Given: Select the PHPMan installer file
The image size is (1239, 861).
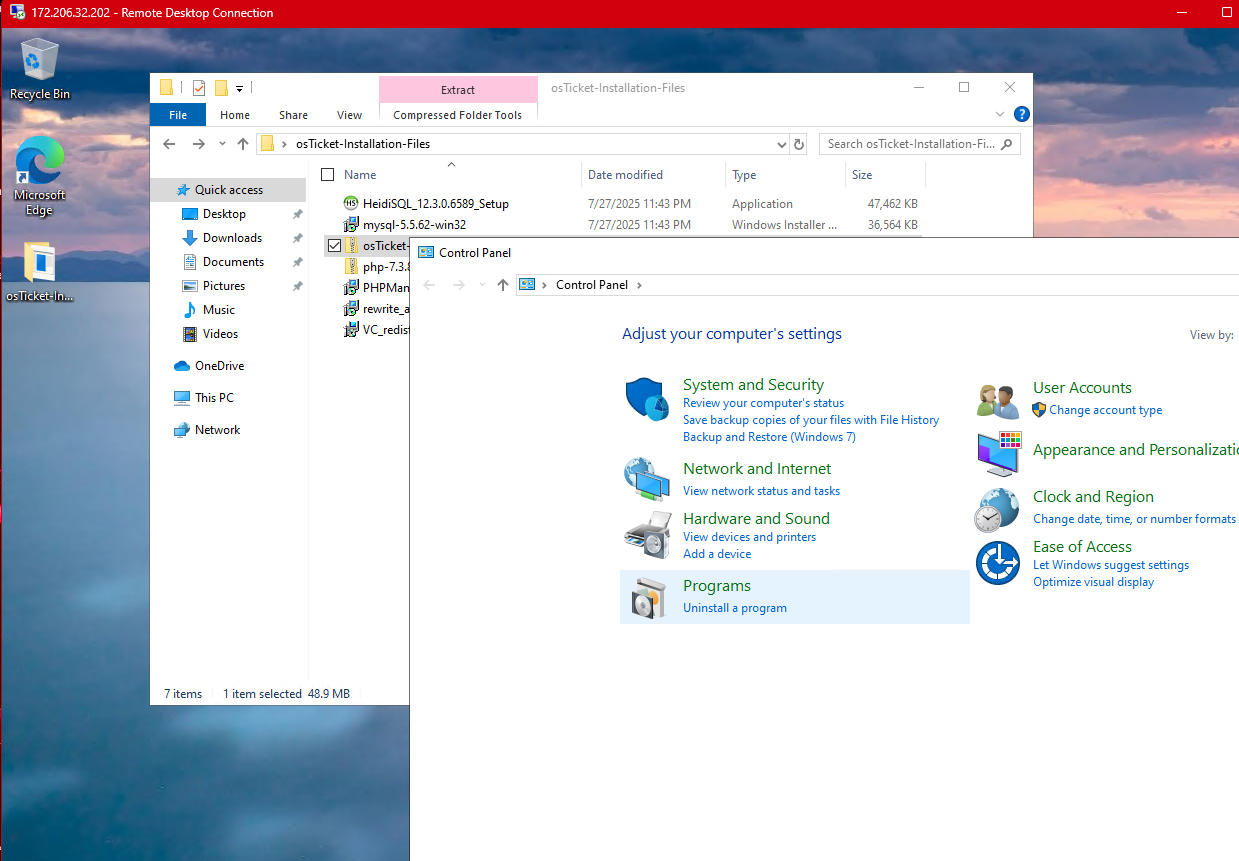Looking at the screenshot, I should click(x=376, y=288).
